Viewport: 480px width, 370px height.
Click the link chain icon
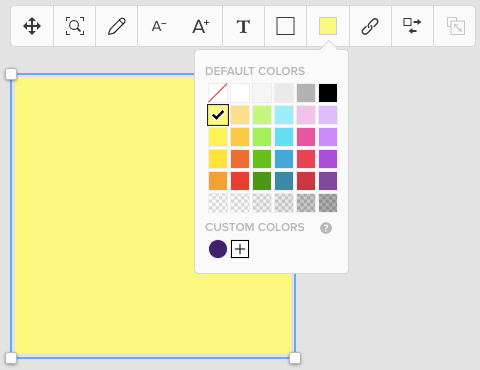[370, 26]
